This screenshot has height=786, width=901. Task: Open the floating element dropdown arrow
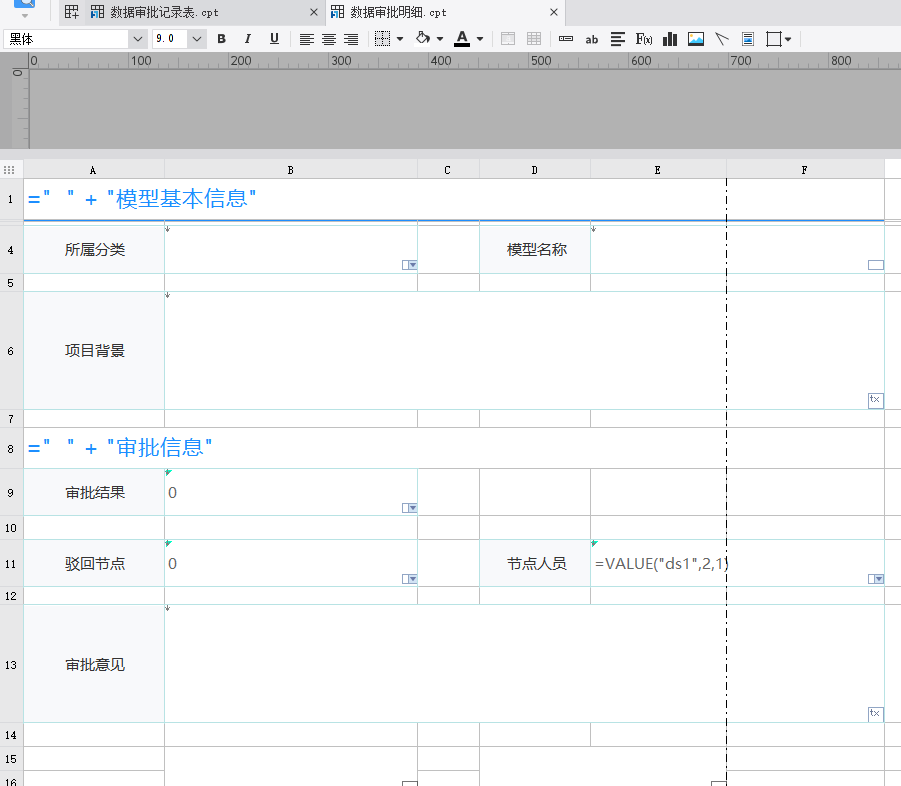[788, 40]
